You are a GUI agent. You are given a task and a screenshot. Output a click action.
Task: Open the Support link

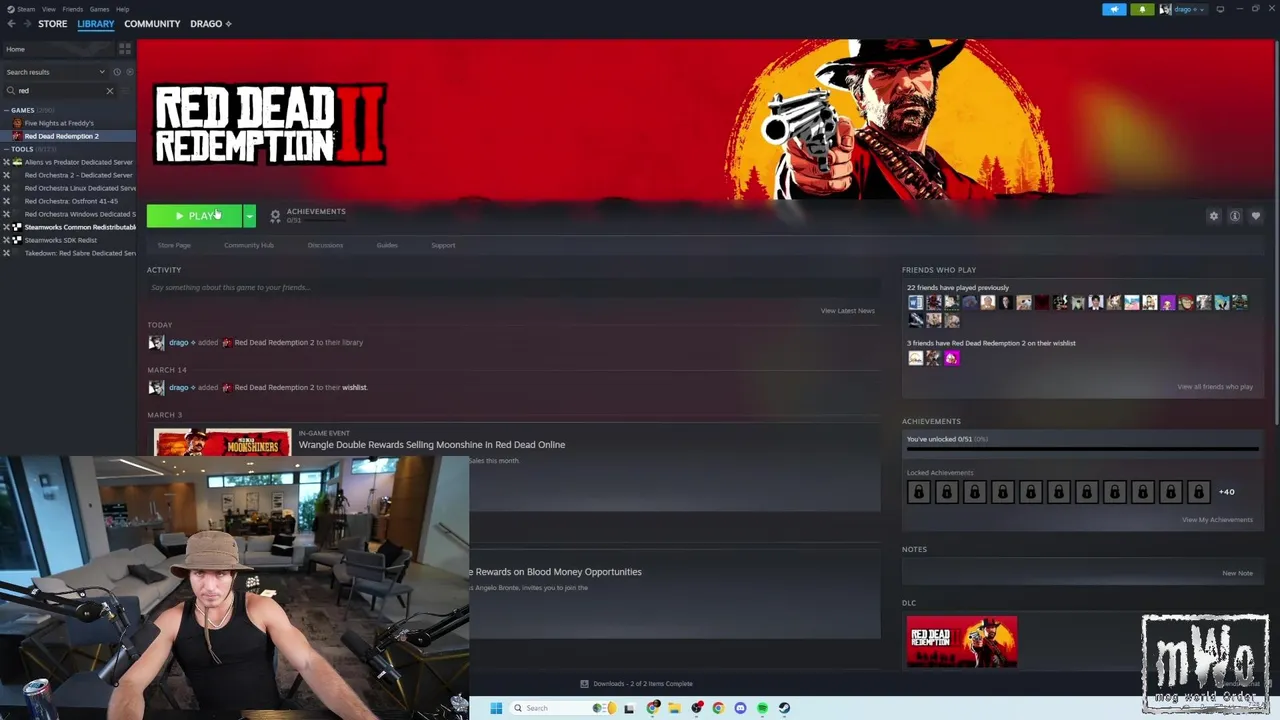(x=443, y=245)
